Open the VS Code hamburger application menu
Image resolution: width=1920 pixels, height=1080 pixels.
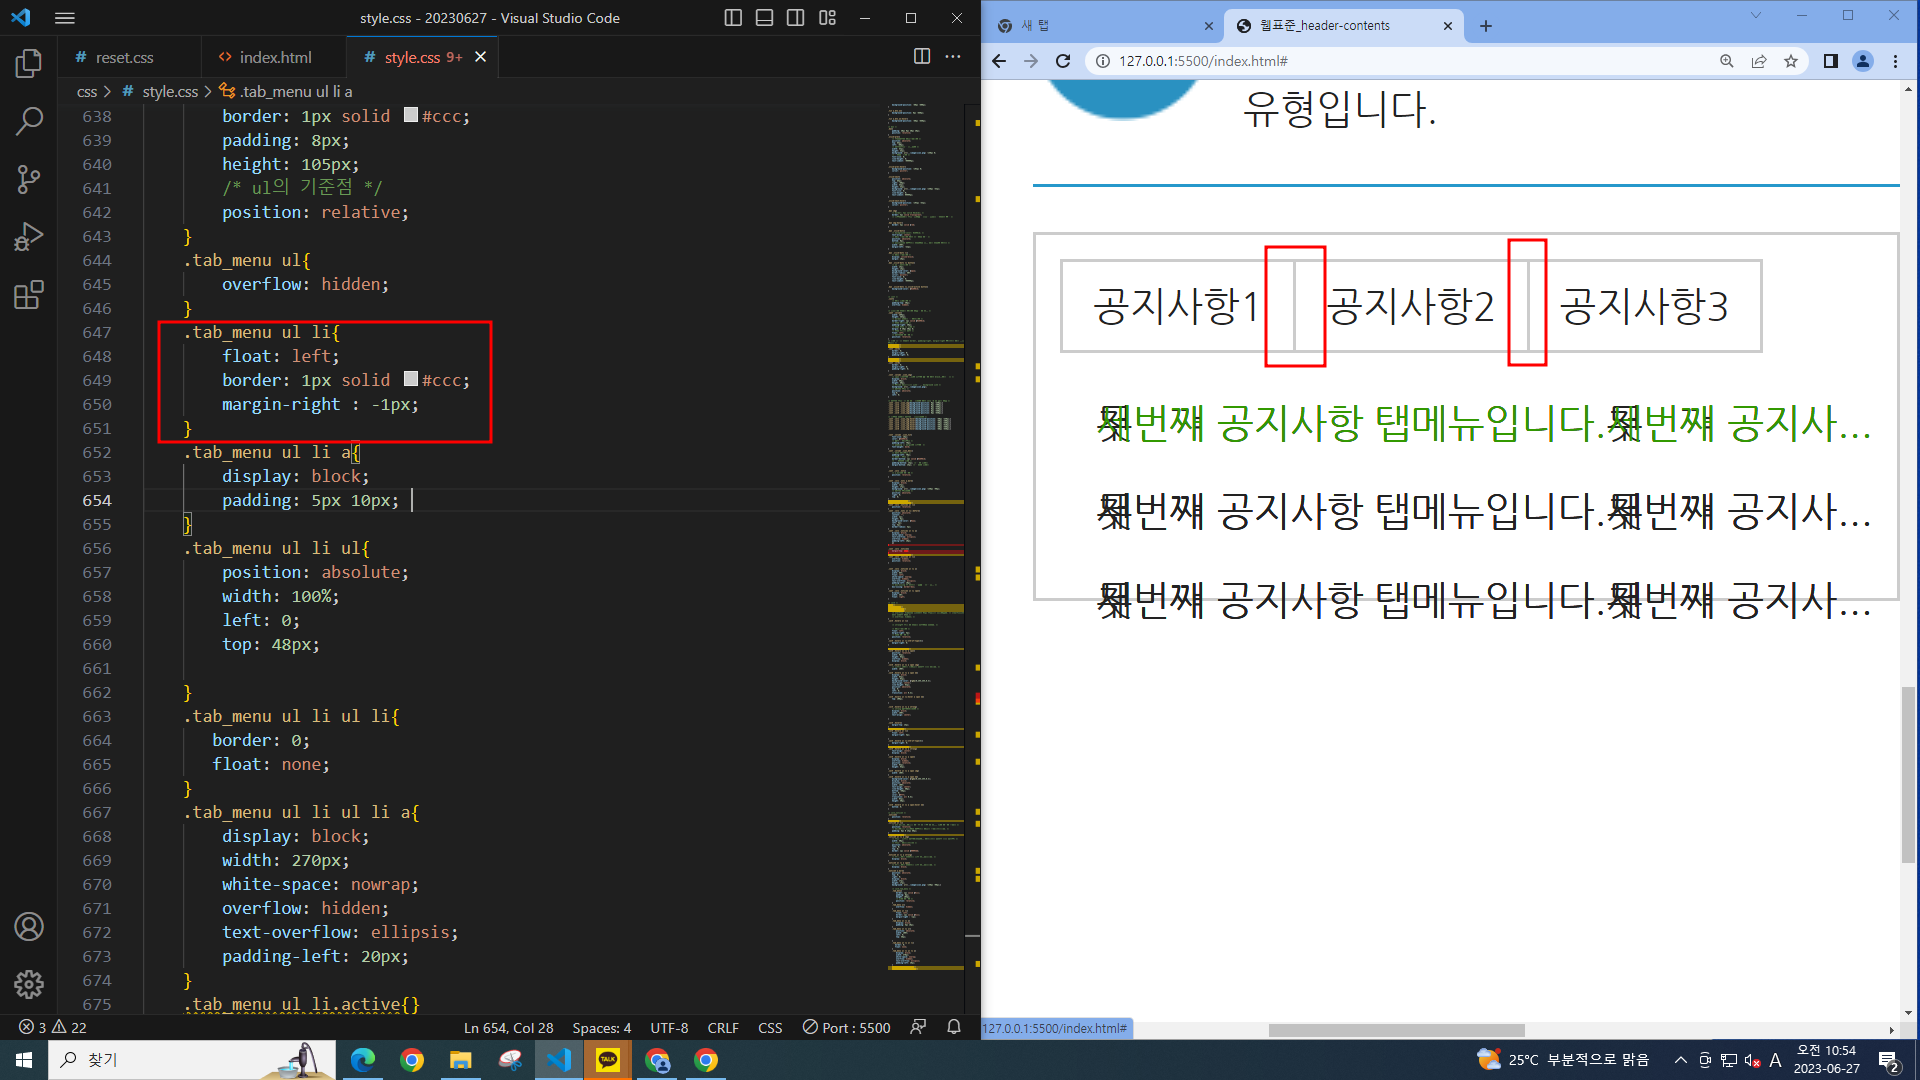coord(65,18)
